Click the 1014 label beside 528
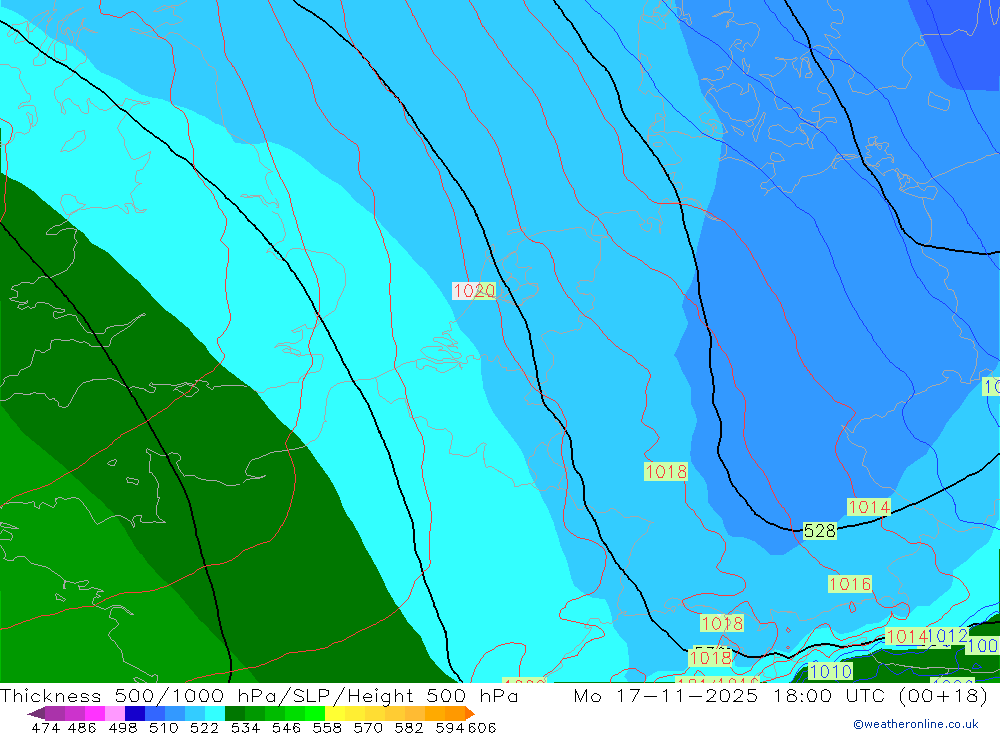Screen dimensions: 1000x733 pyautogui.click(x=869, y=507)
